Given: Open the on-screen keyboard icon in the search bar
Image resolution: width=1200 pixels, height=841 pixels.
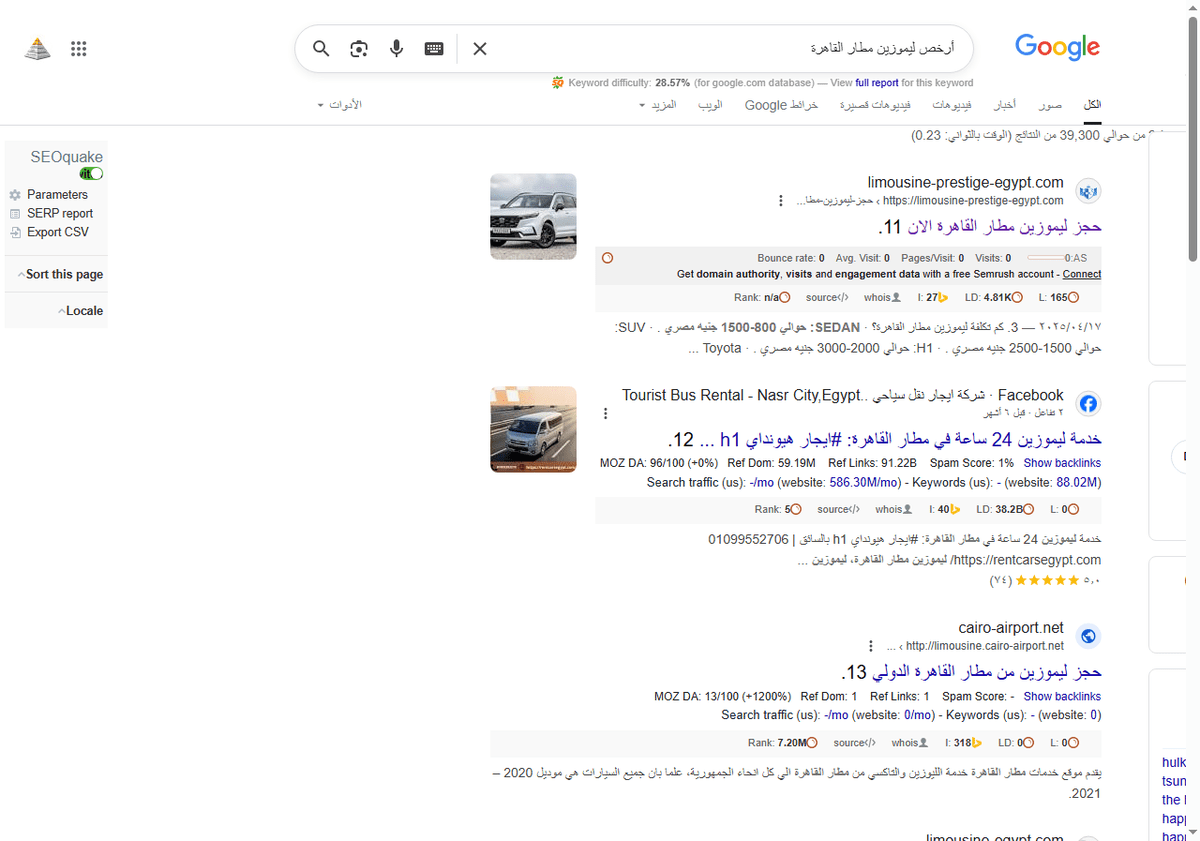Looking at the screenshot, I should tap(433, 48).
